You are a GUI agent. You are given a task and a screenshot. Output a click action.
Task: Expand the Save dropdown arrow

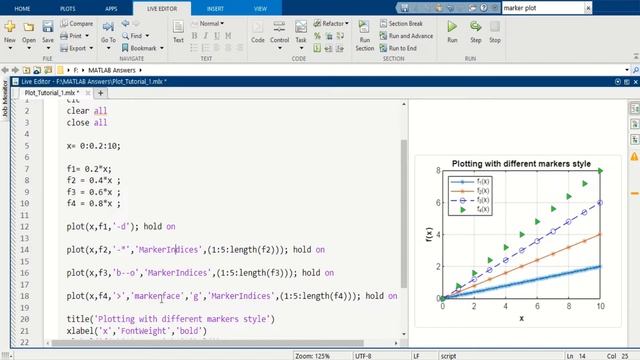click(48, 48)
